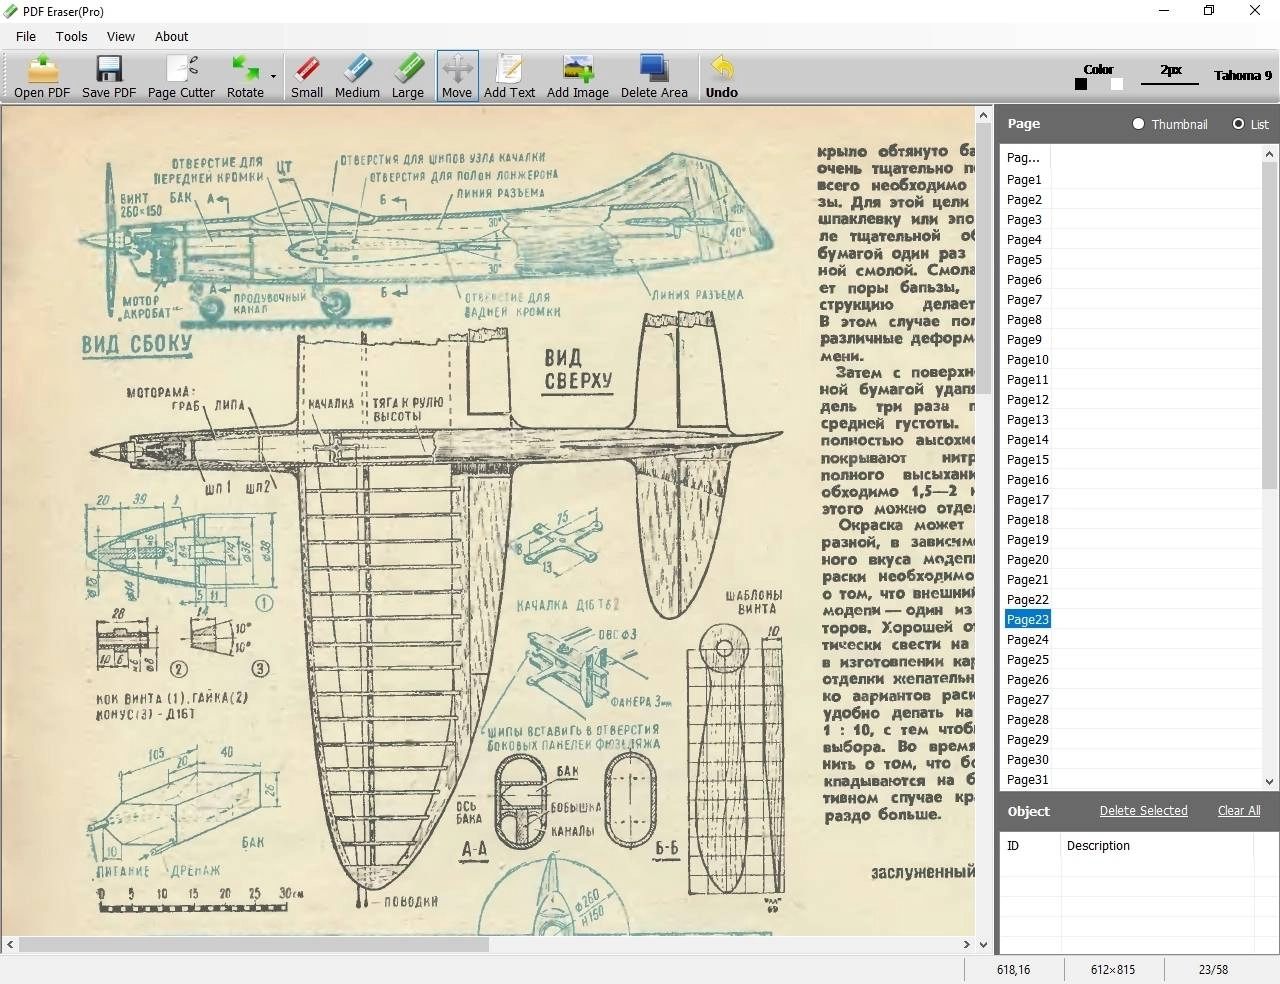1280x984 pixels.
Task: Click the document horizontal scroll-right arrow
Action: coord(967,944)
